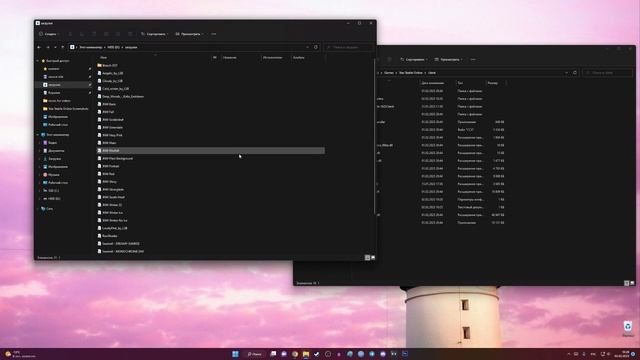640x360 pixels.
Task: Expand the SSD (C:) drive chevron
Action: pos(40,191)
